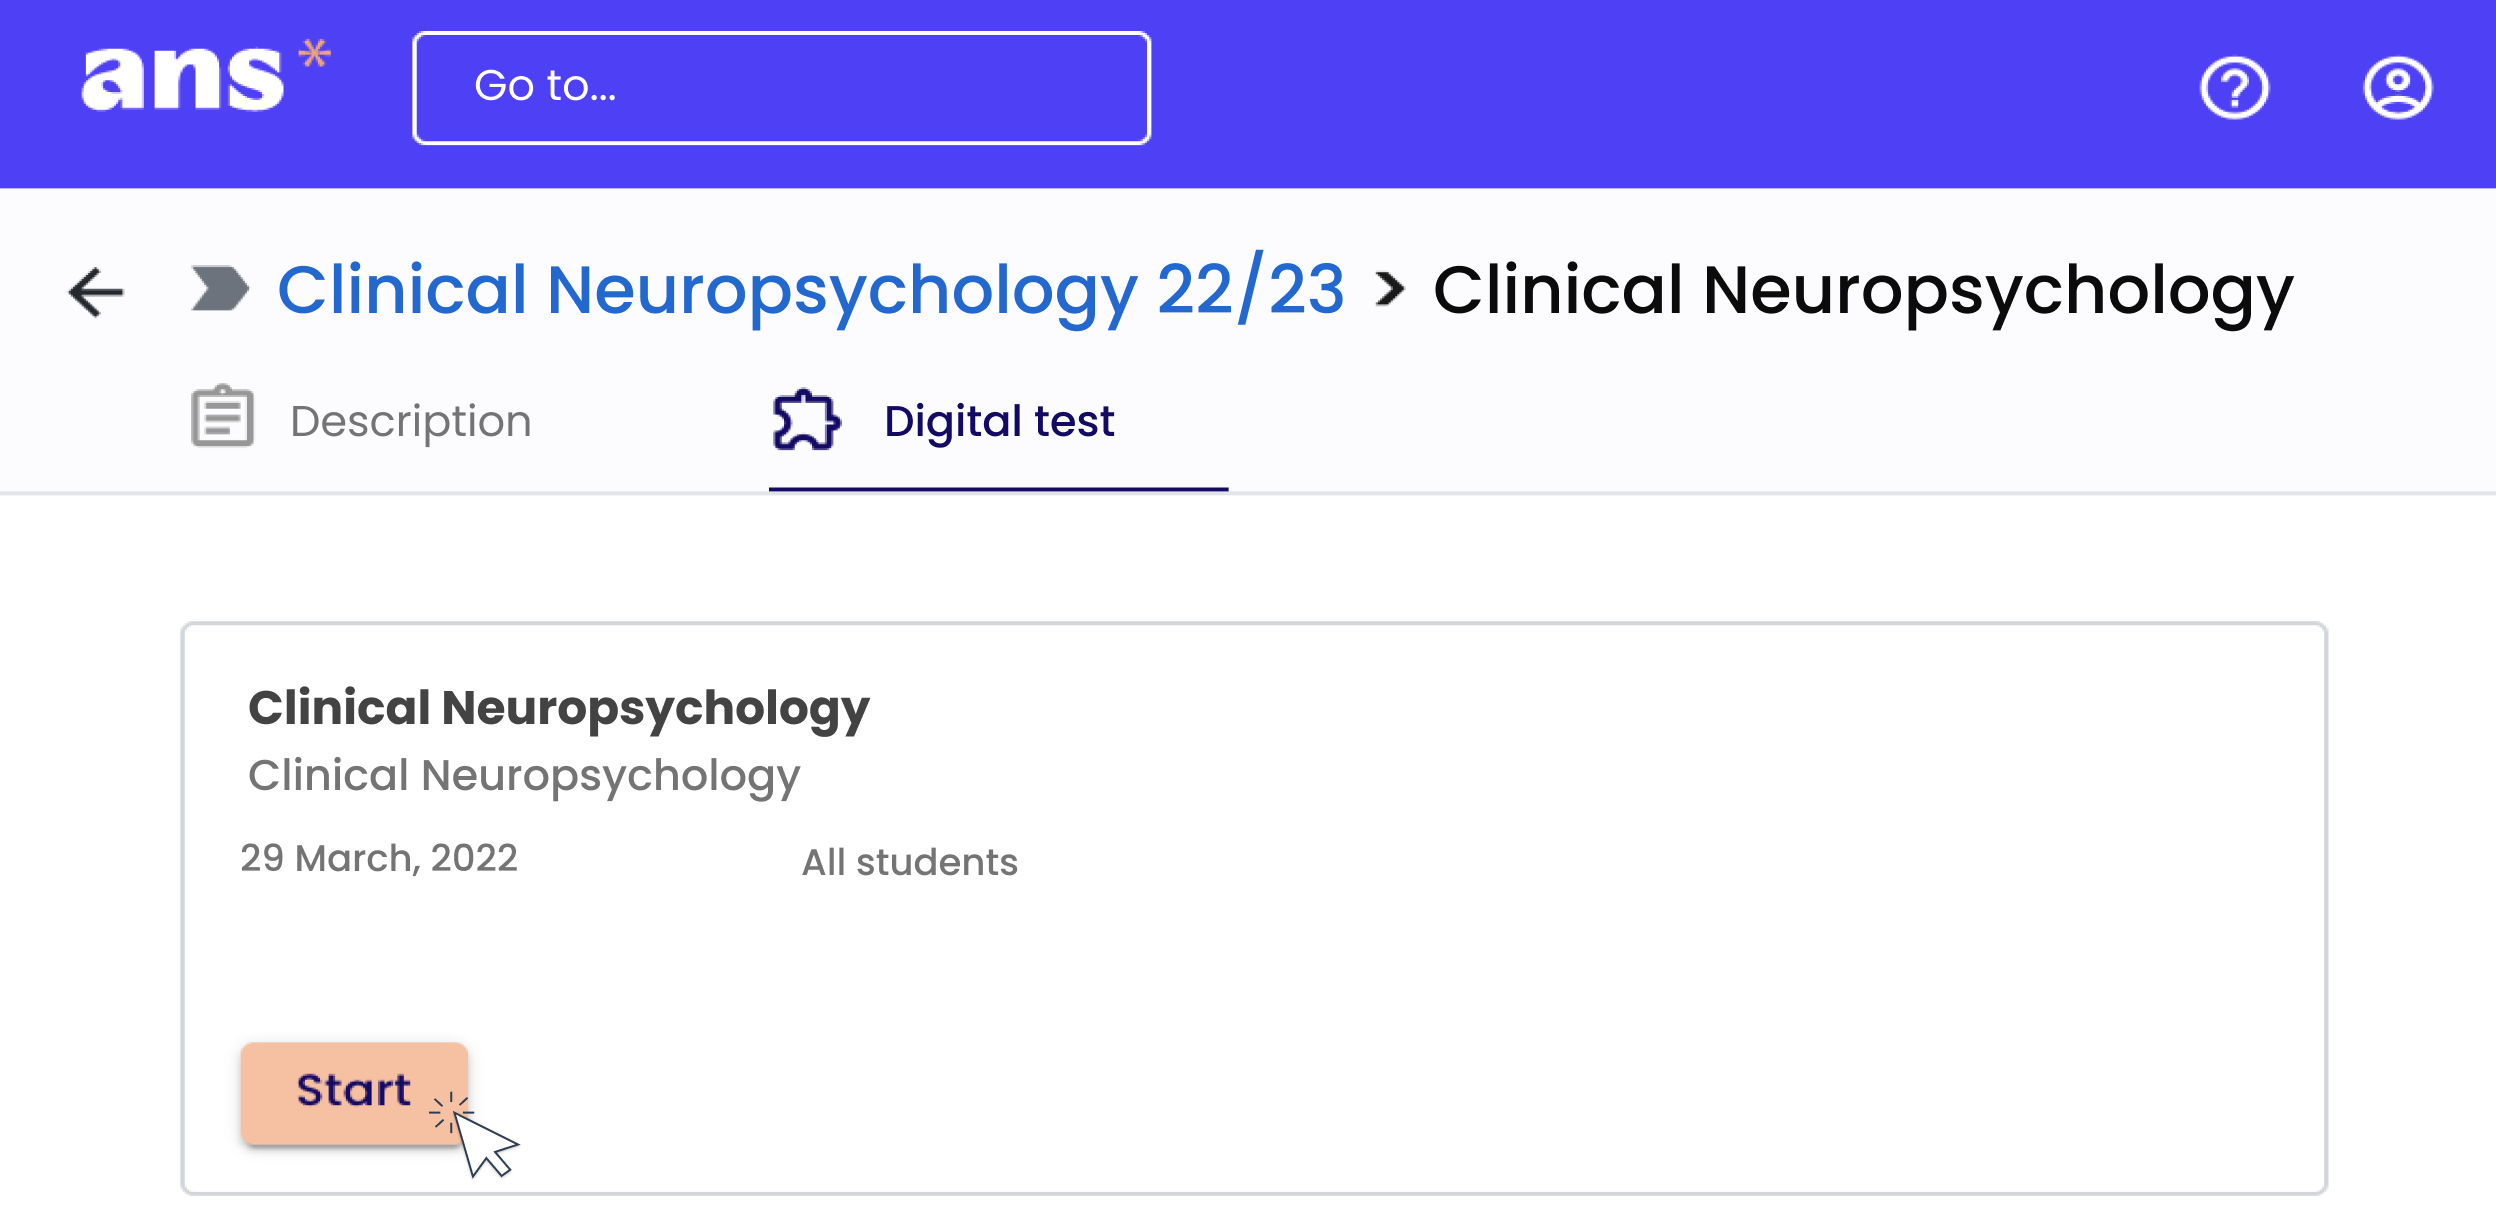
Task: Go back using the left arrow
Action: coord(96,293)
